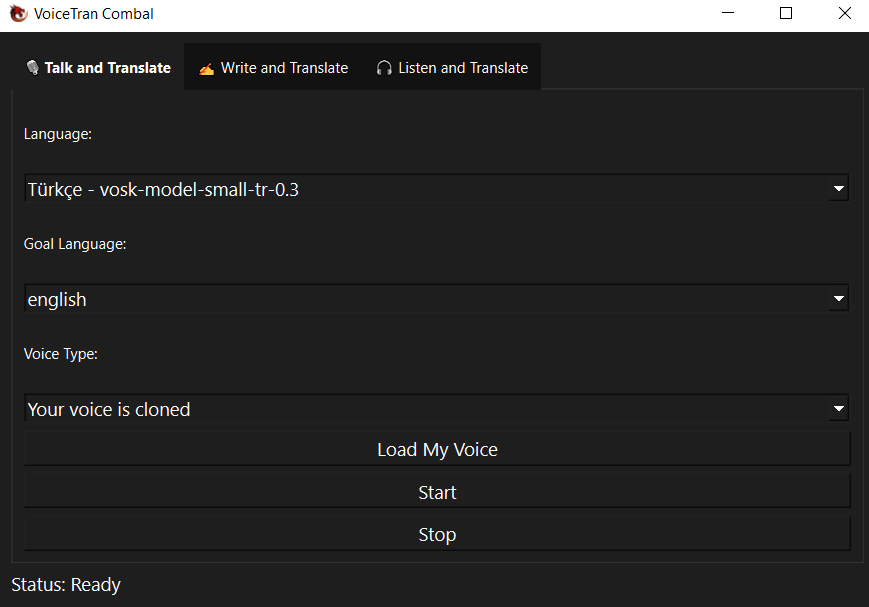Click the Status: Ready text
The image size is (869, 607).
click(66, 585)
